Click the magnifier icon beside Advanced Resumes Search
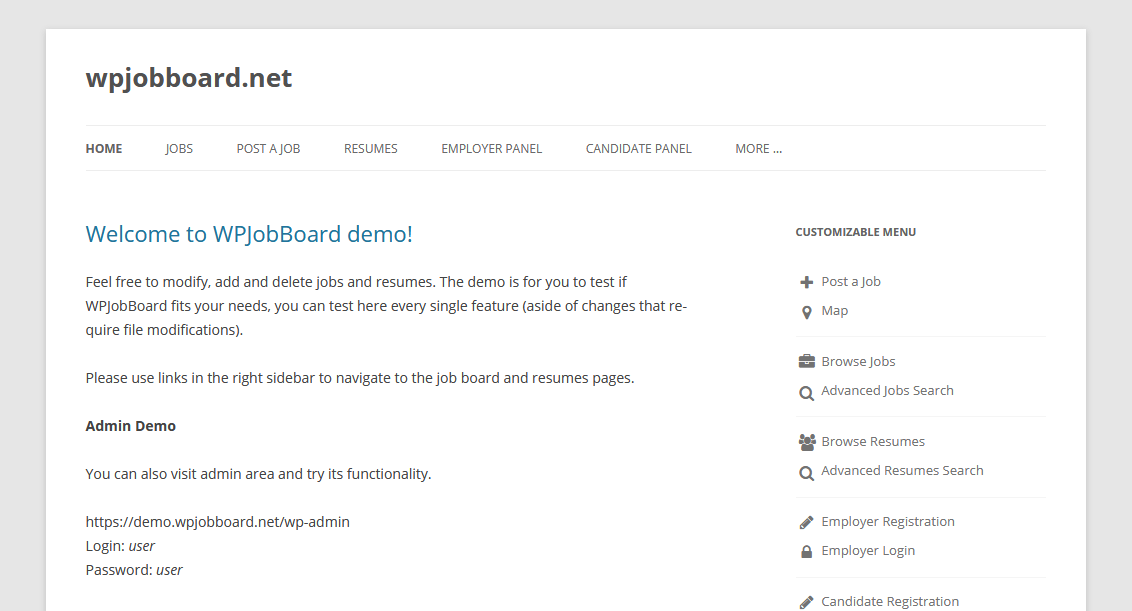Image resolution: width=1132 pixels, height=611 pixels. [806, 473]
